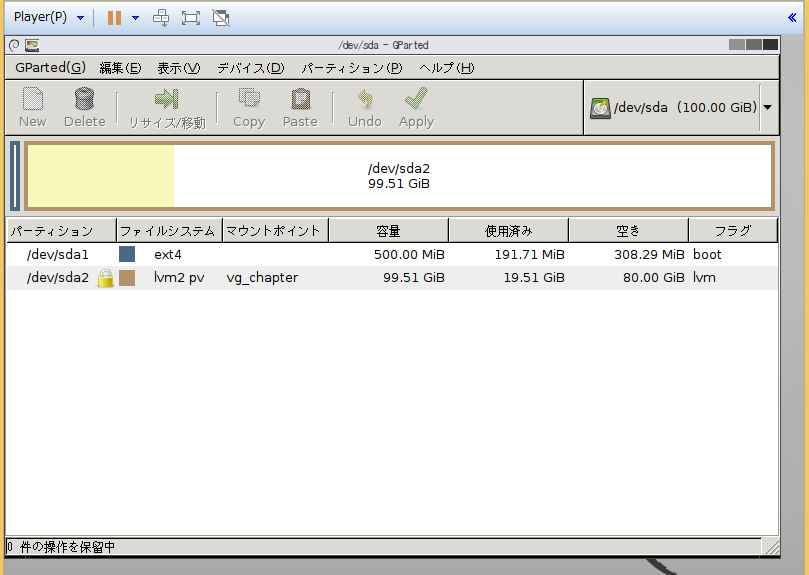Viewport: 809px width, 575px height.
Task: Click the 99.51 GiB size cell in table
Action: pyautogui.click(x=414, y=278)
